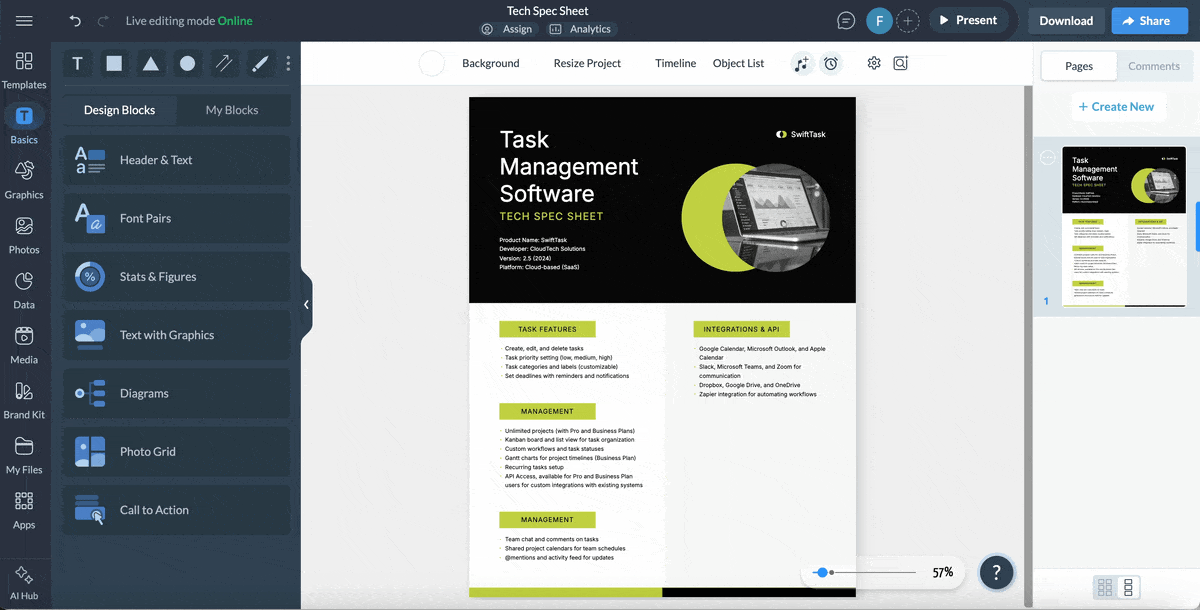
Task: Switch to the My Blocks tab
Action: pos(234,110)
